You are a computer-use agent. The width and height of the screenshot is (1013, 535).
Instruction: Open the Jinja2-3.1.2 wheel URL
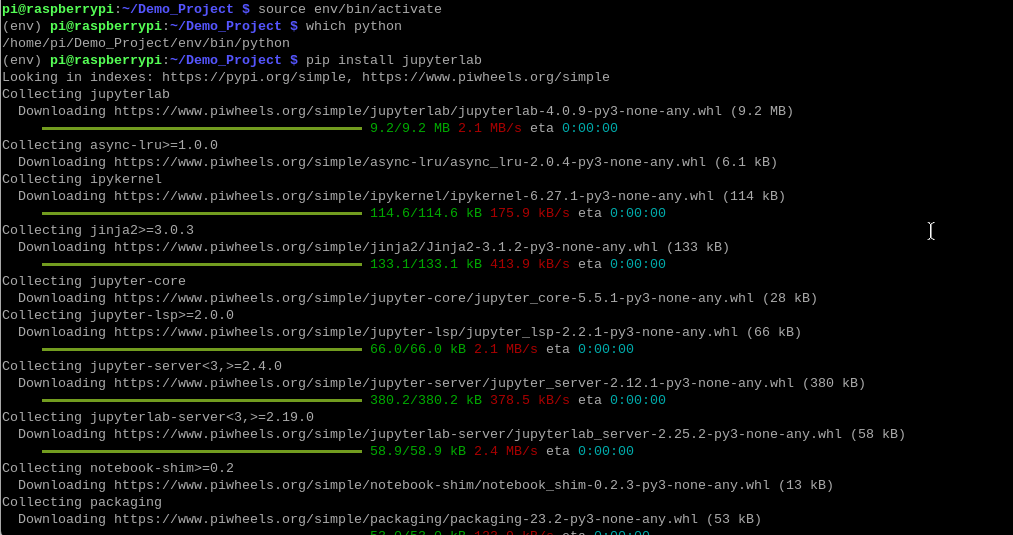(x=386, y=247)
